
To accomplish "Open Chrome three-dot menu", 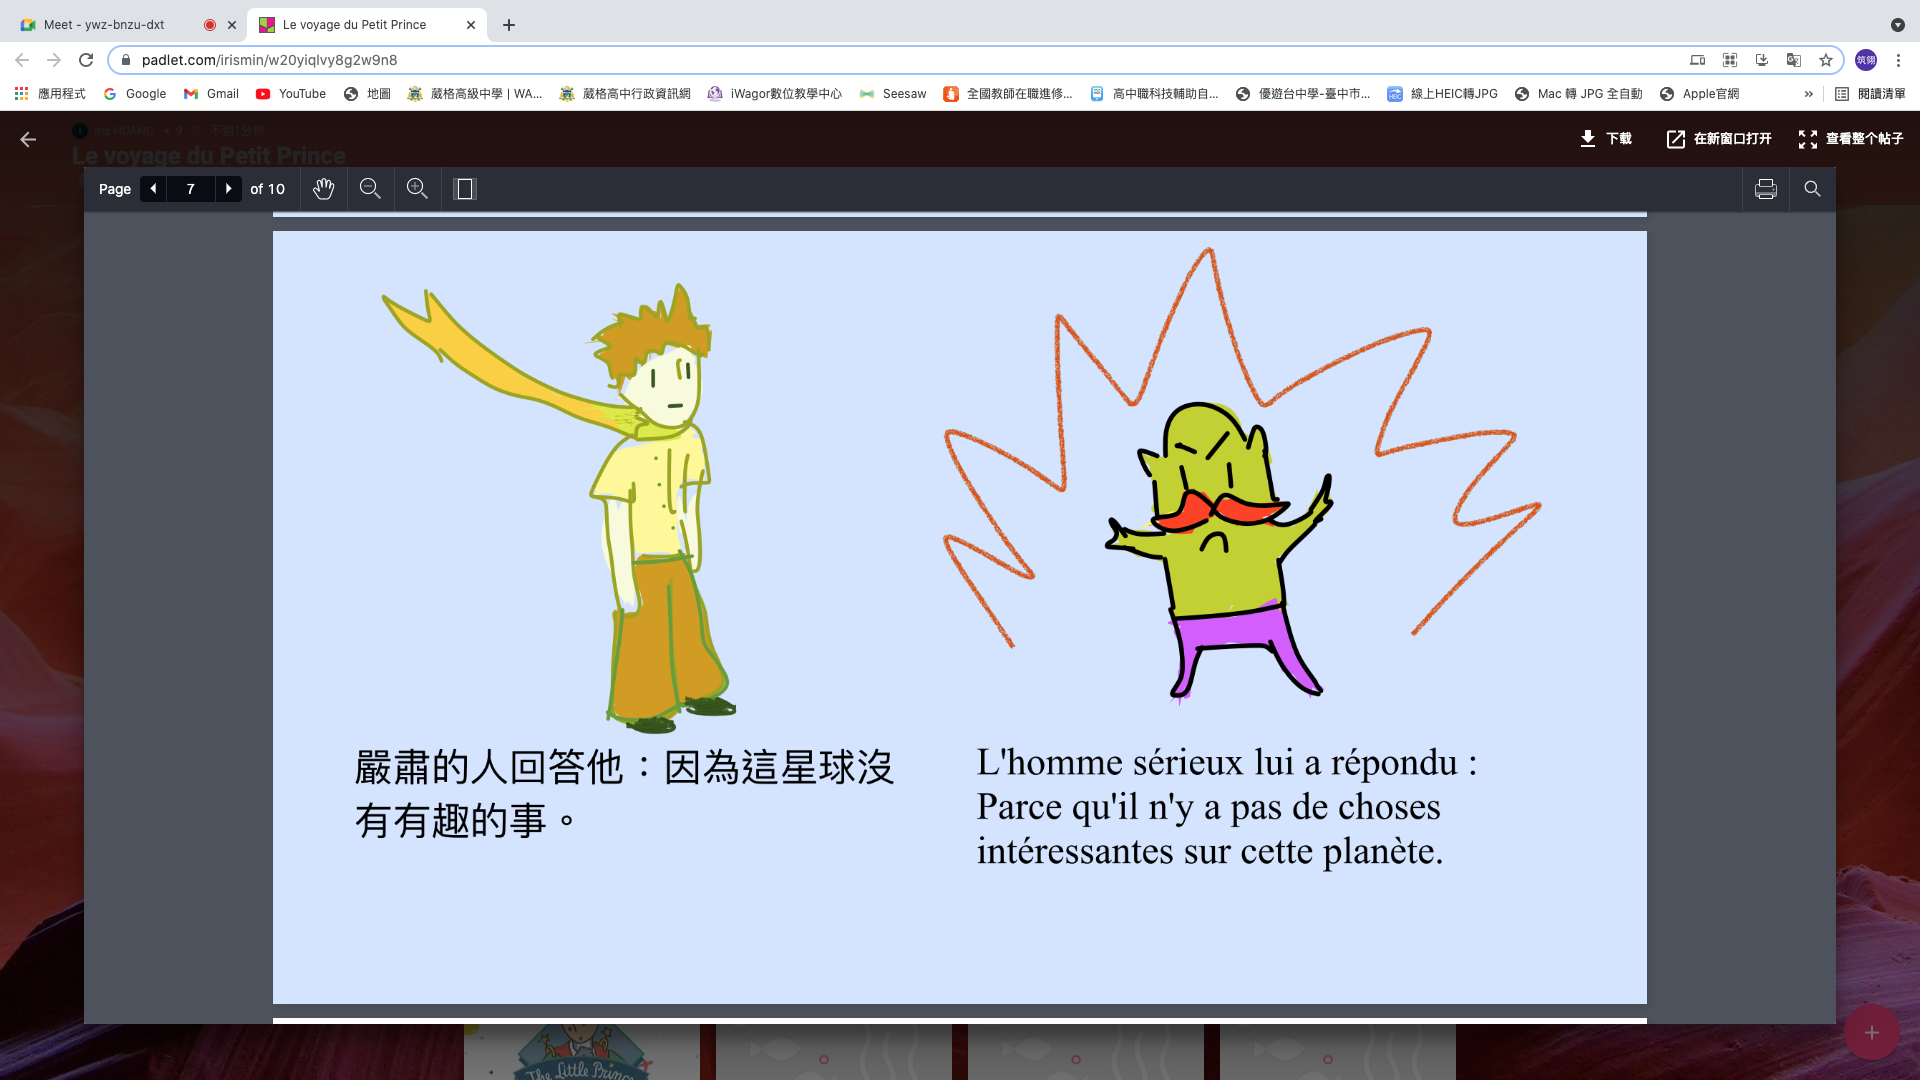I will pos(1898,60).
